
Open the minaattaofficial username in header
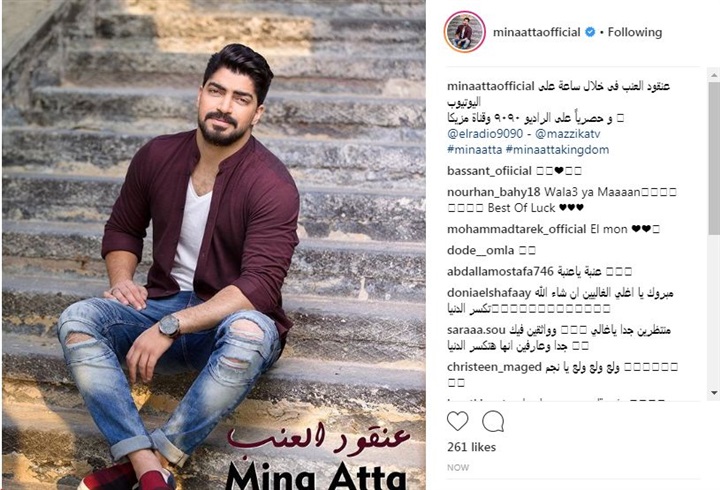pyautogui.click(x=536, y=32)
